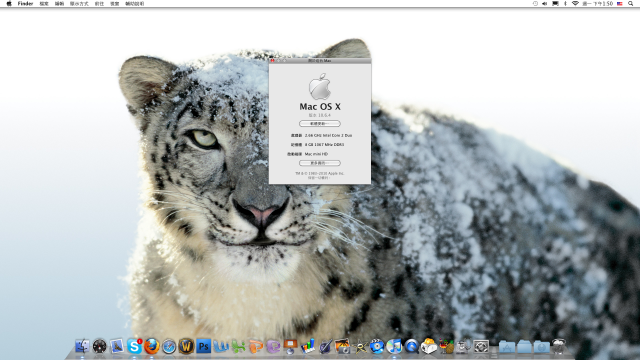
Task: Open Finder from the dock
Action: pyautogui.click(x=82, y=346)
